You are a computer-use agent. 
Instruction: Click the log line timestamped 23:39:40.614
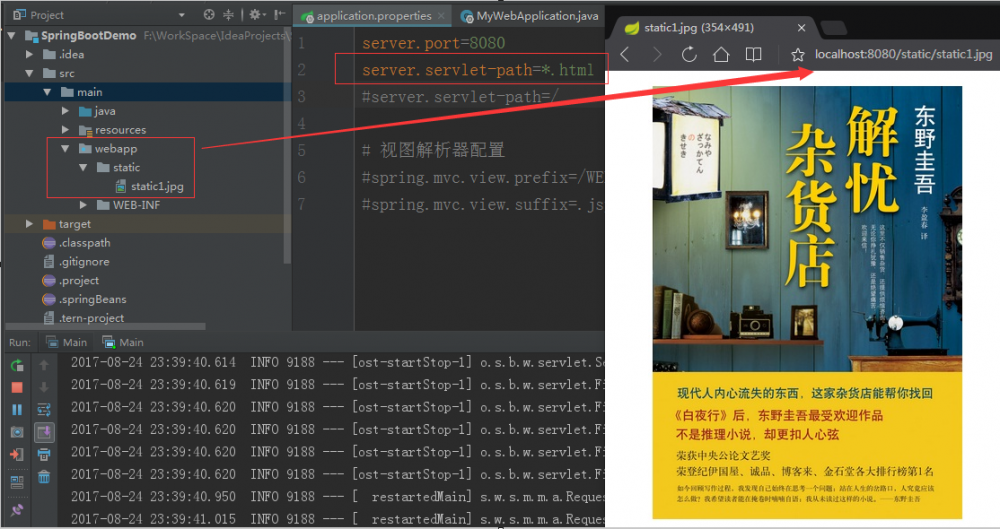[337, 362]
